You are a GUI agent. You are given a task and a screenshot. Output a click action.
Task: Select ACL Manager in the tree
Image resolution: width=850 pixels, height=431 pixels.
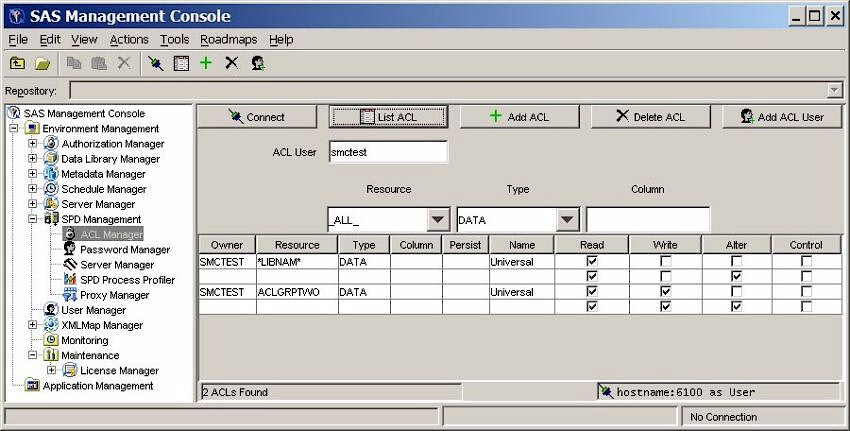coord(112,234)
